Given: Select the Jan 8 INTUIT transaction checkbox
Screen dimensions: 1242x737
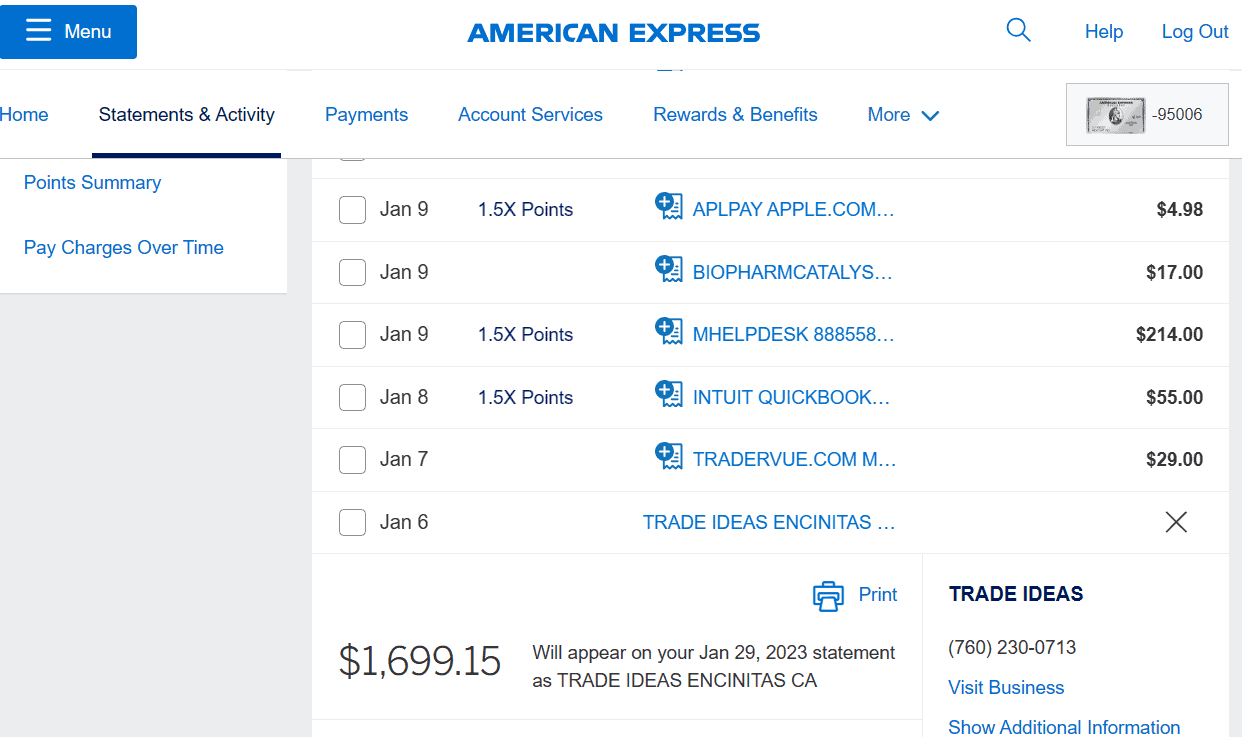Looking at the screenshot, I should (x=352, y=397).
